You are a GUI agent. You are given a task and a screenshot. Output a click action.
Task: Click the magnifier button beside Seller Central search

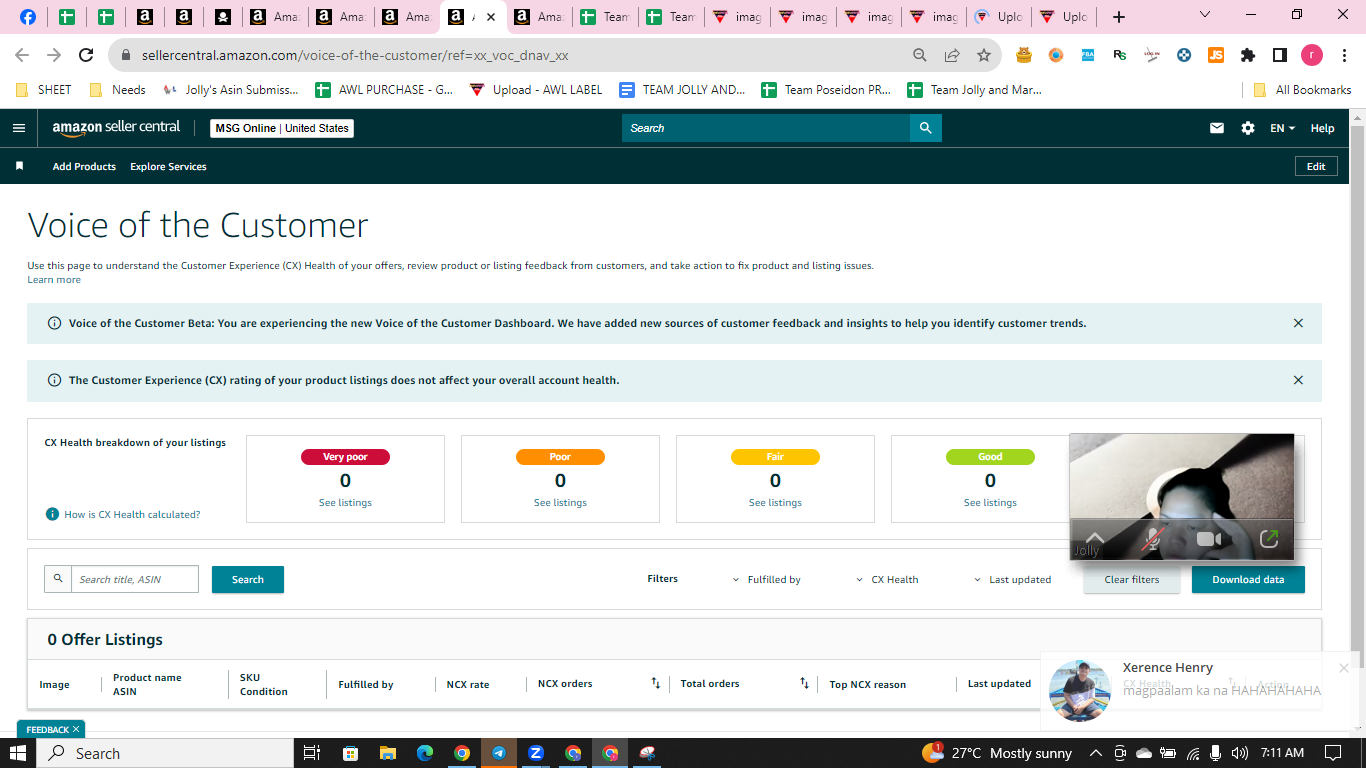925,128
